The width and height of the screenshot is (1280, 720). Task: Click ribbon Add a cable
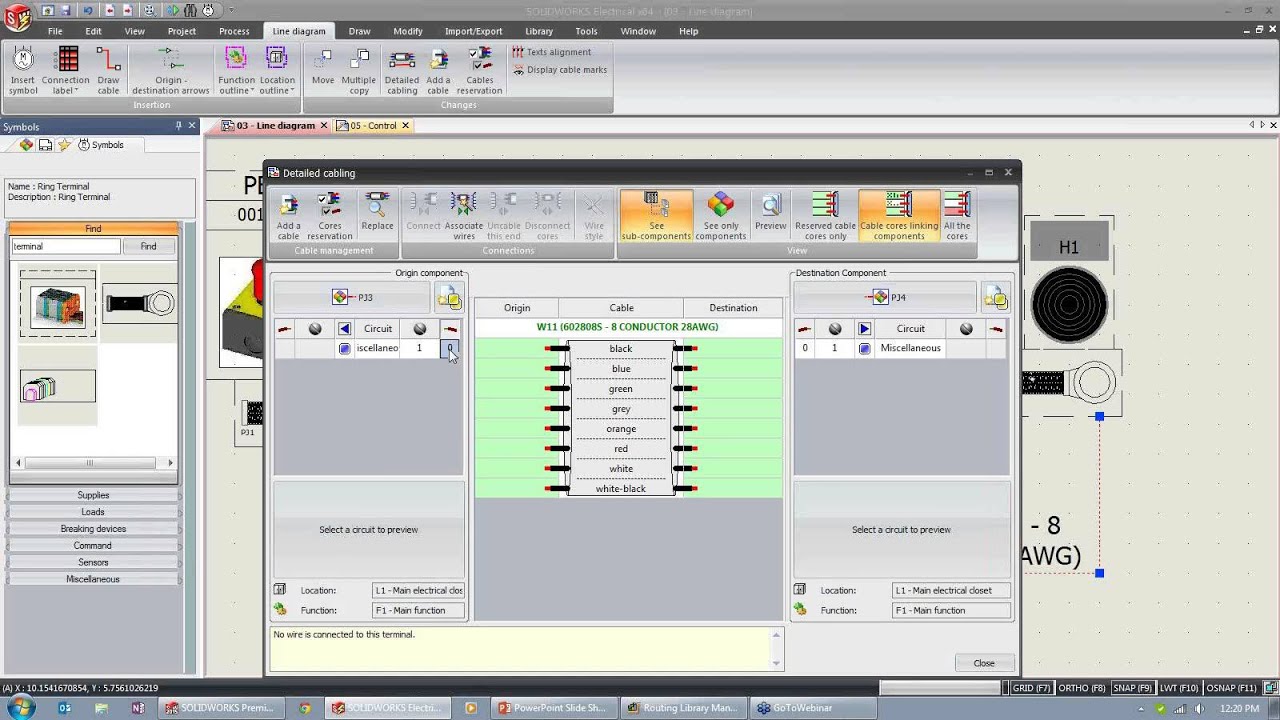[438, 71]
